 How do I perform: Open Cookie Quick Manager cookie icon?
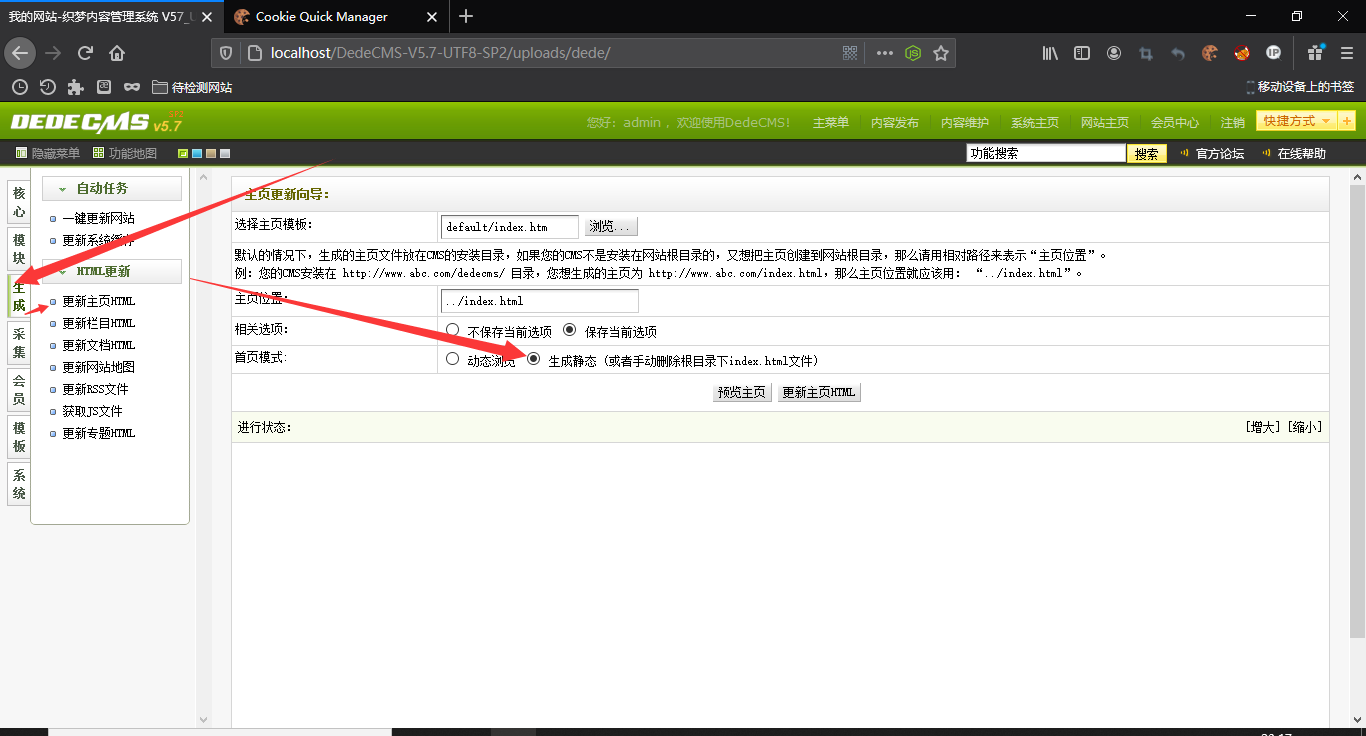point(1210,53)
